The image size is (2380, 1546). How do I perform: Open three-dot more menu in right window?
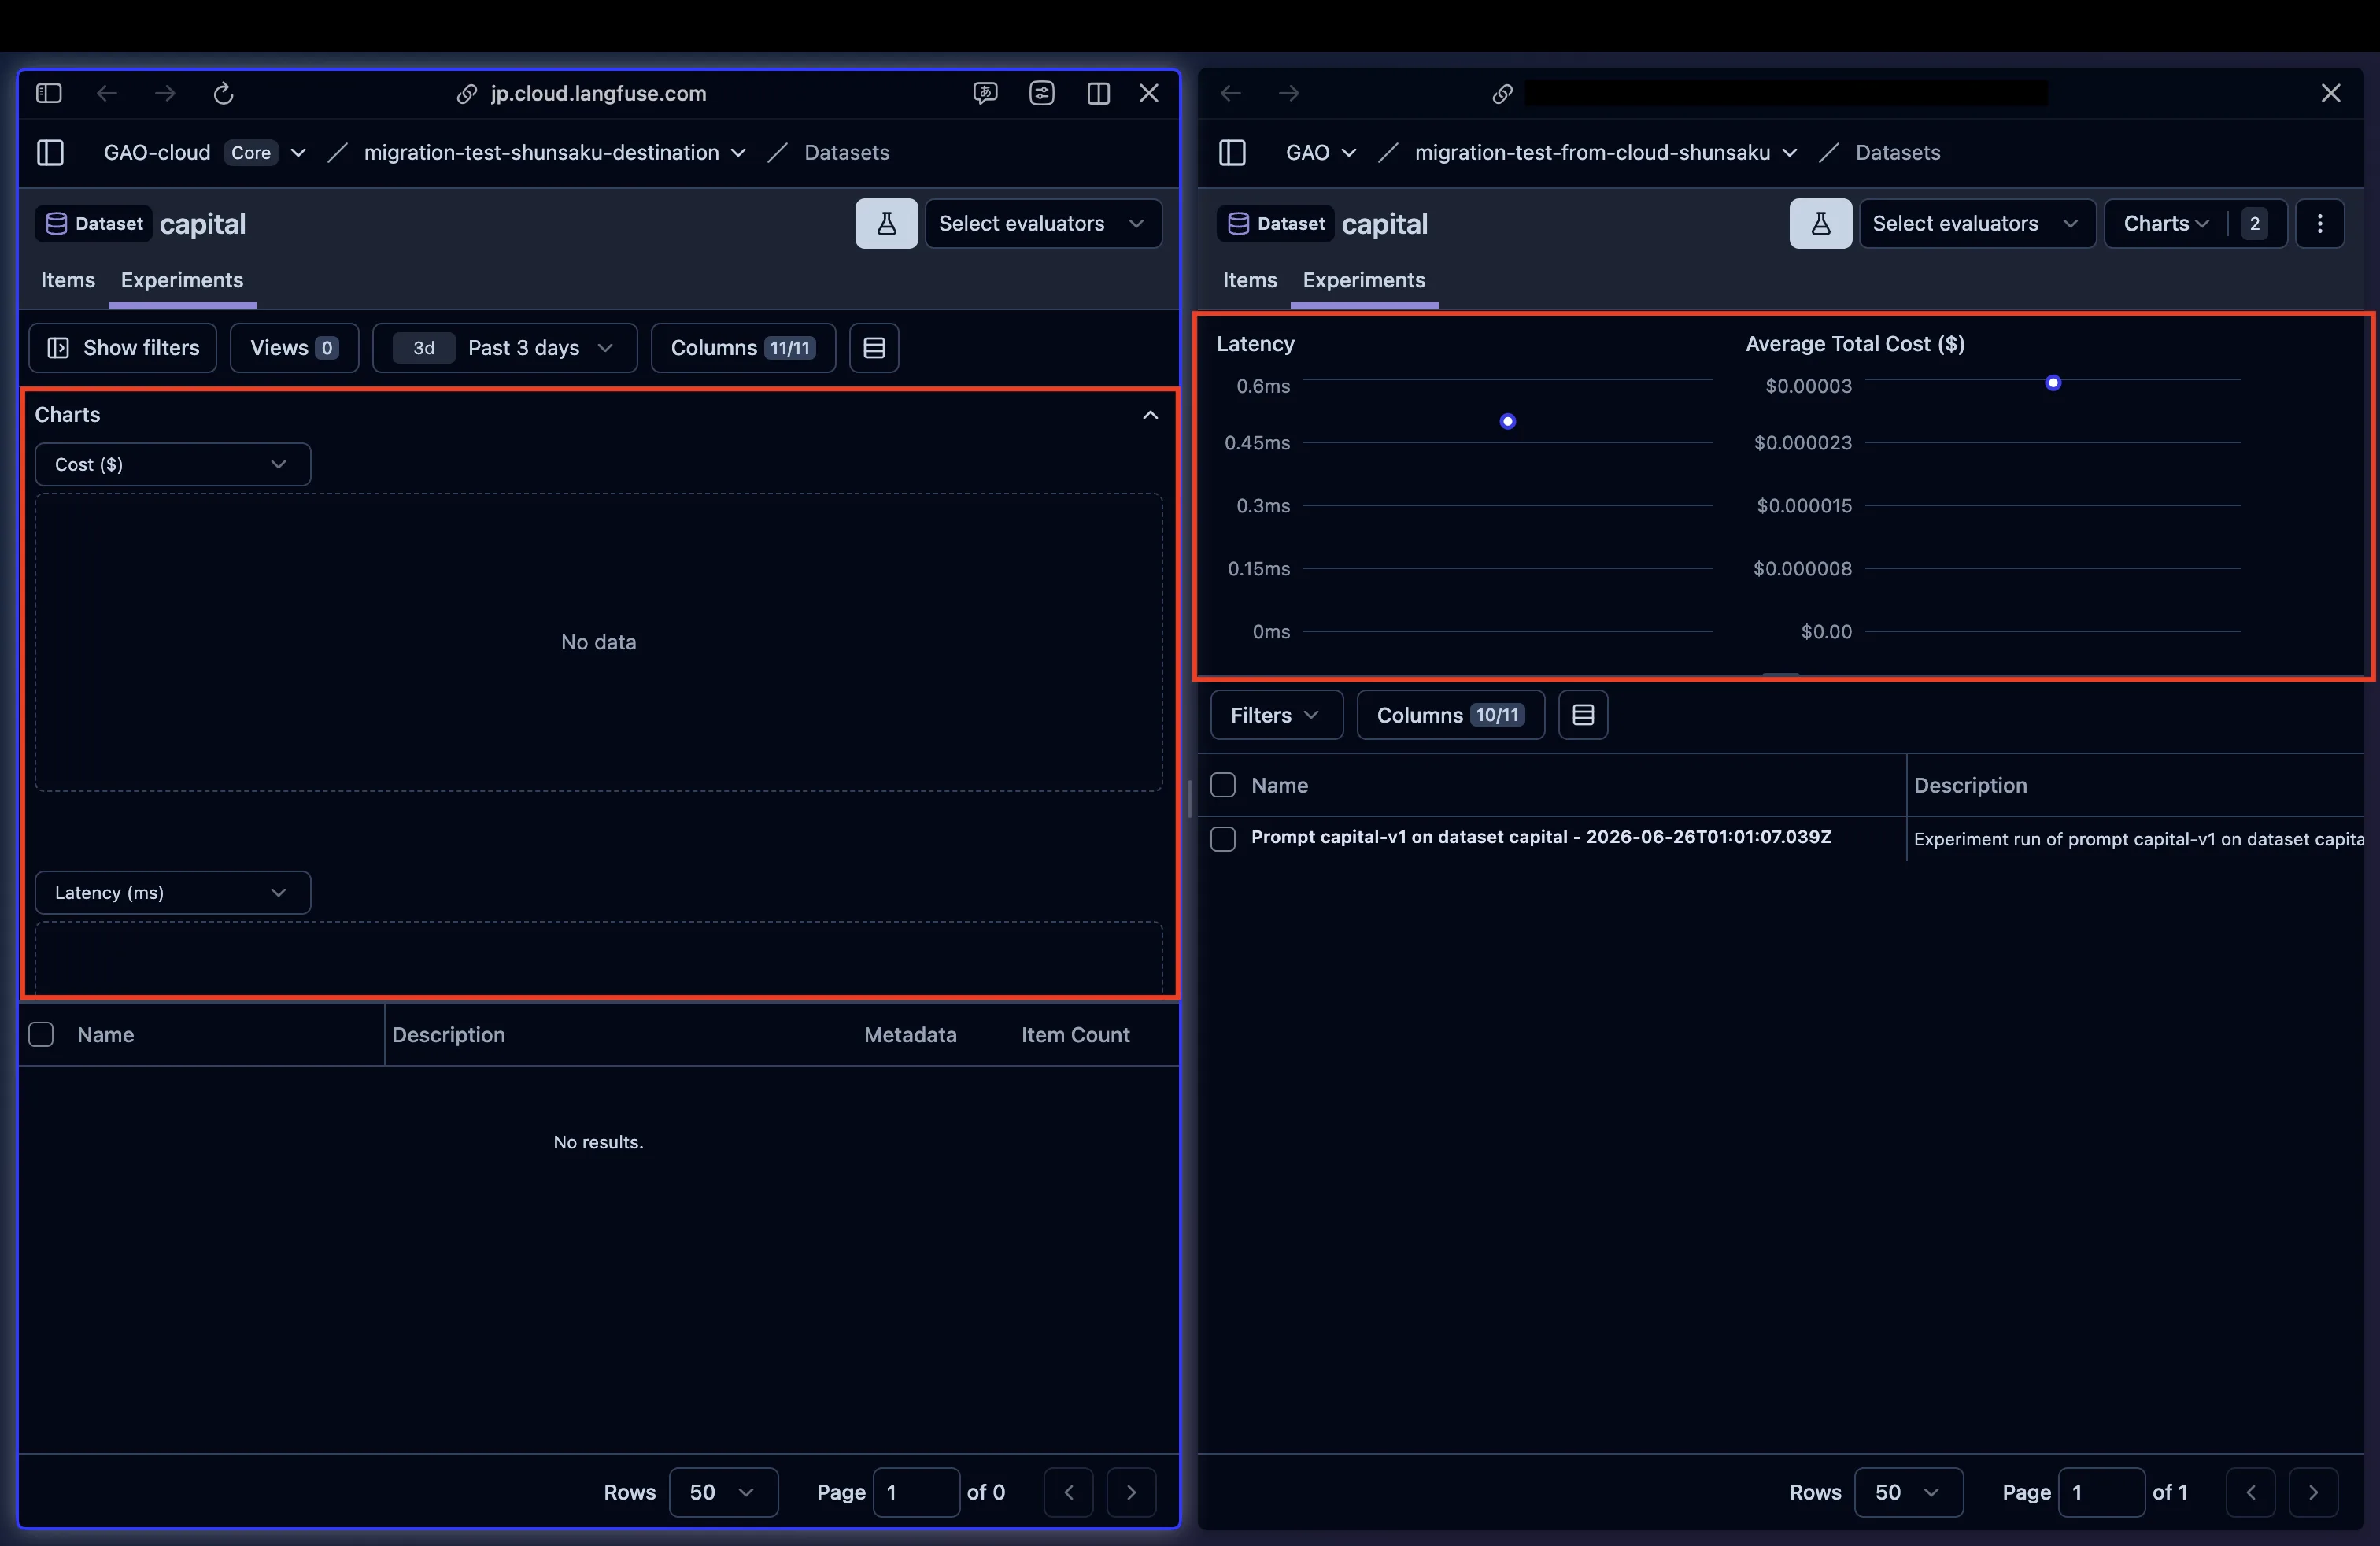click(x=2320, y=223)
